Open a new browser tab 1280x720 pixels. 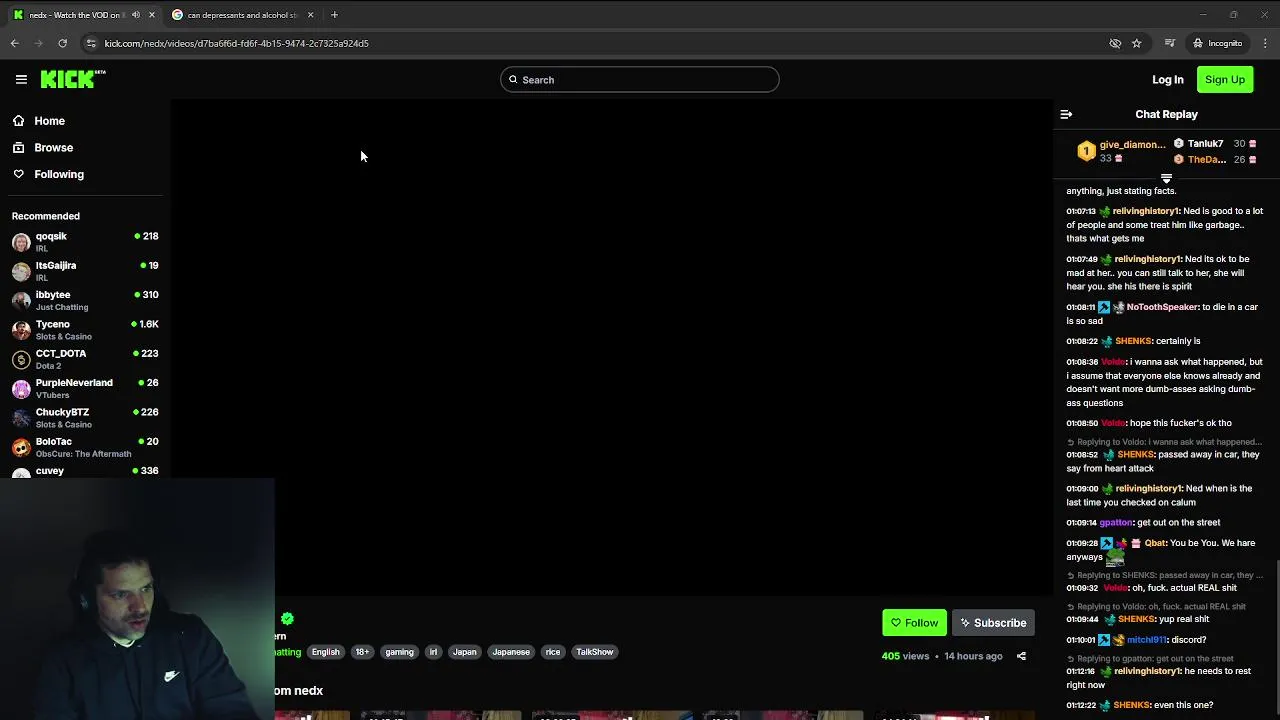334,15
